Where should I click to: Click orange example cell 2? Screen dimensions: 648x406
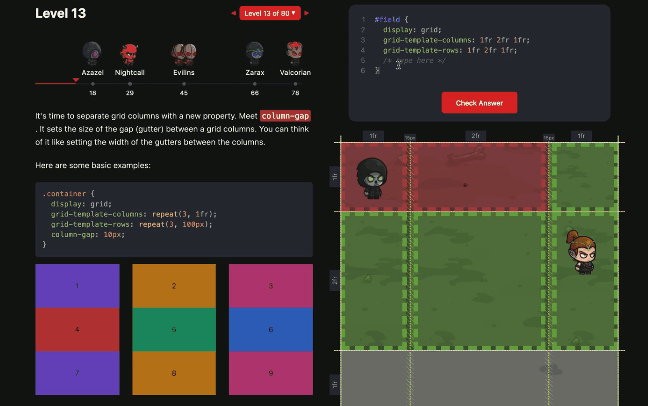[174, 286]
